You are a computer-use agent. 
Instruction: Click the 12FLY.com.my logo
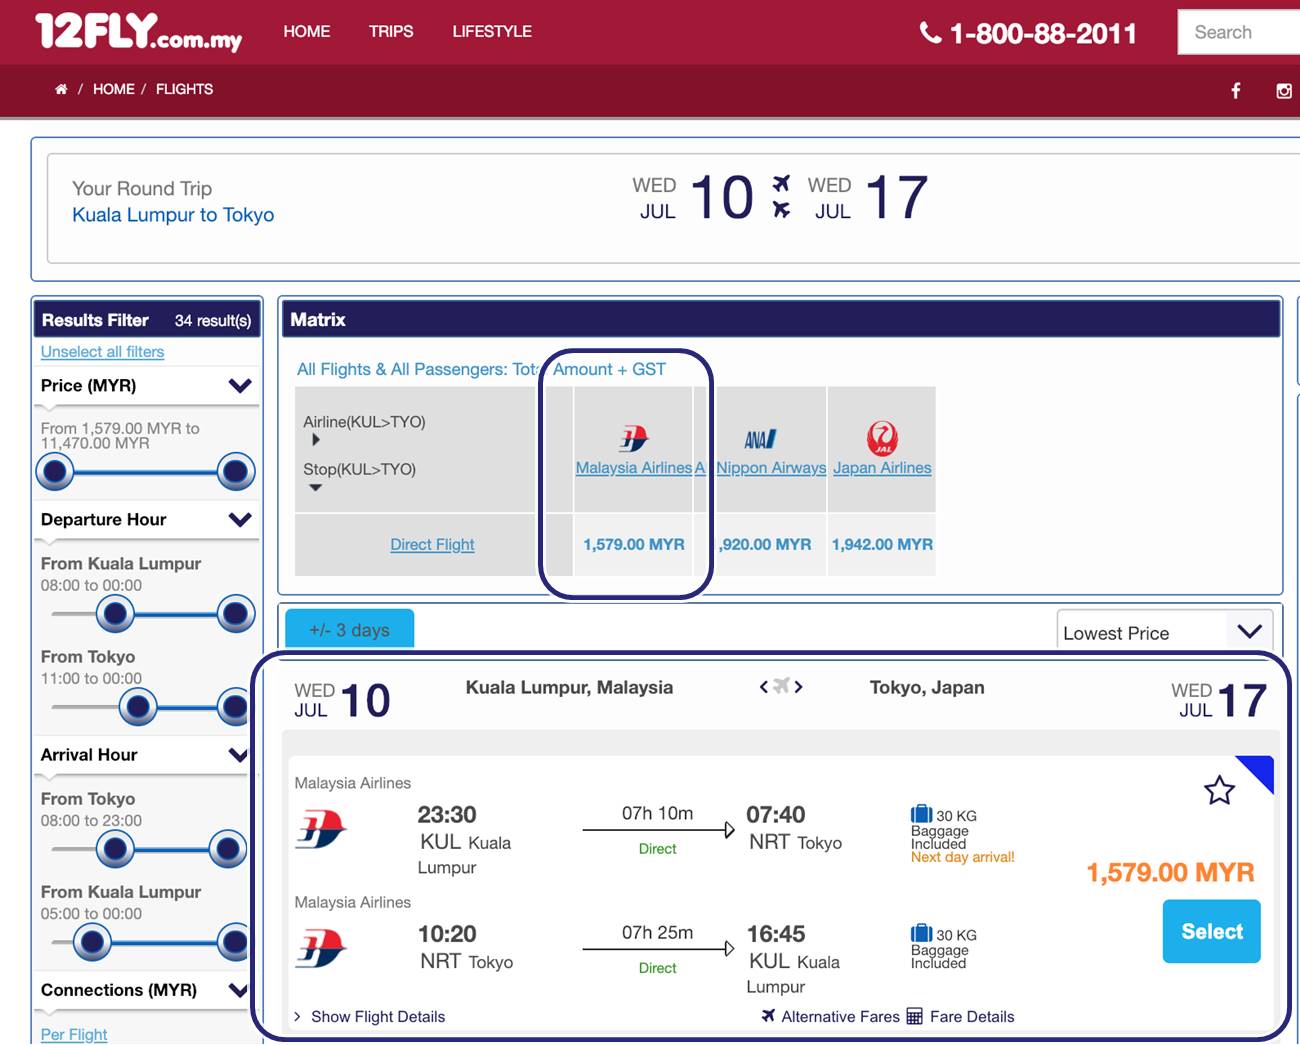point(138,32)
